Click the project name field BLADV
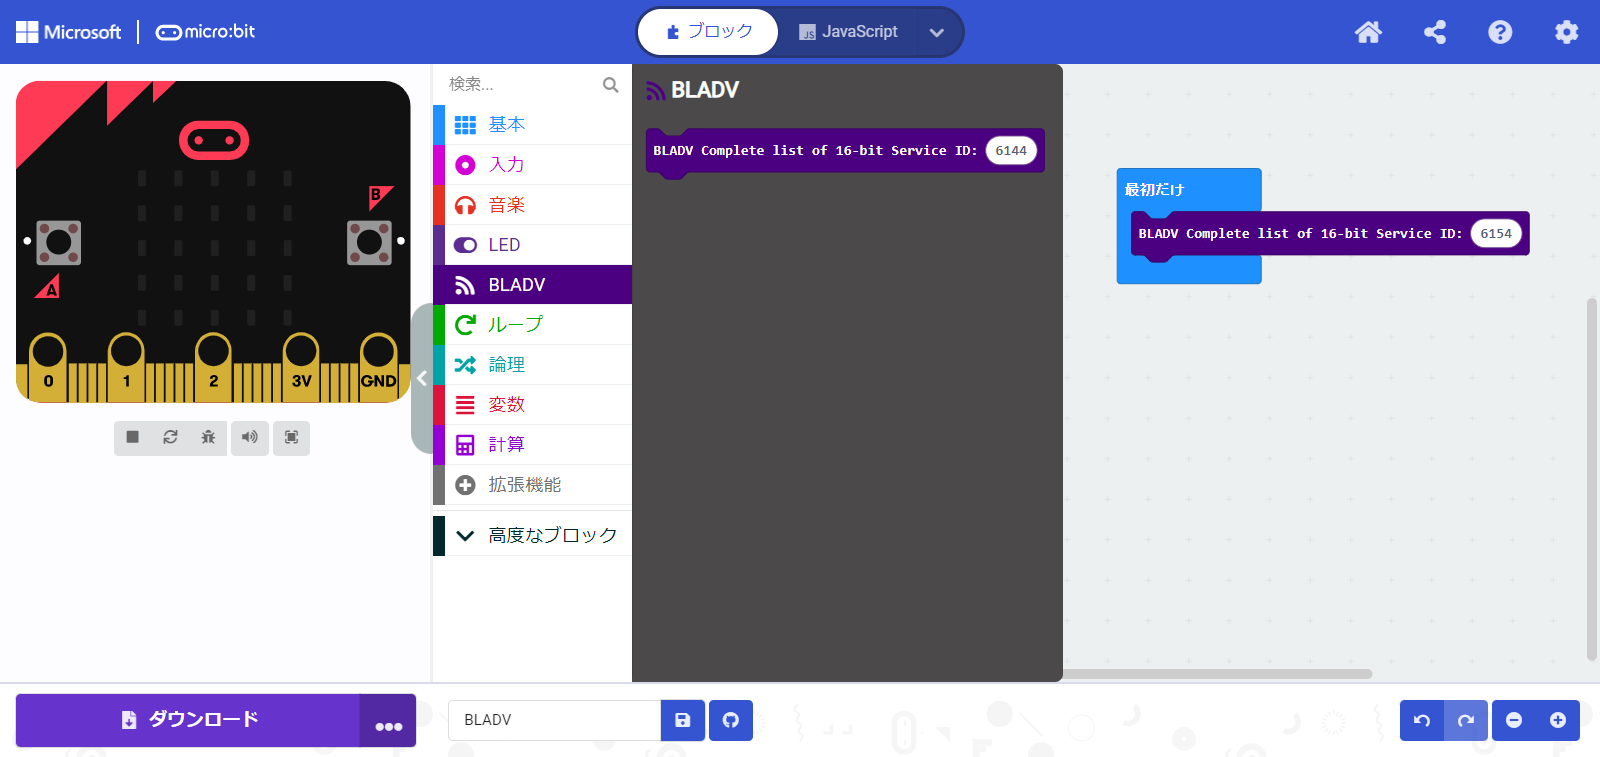Viewport: 1600px width, 757px height. point(555,720)
